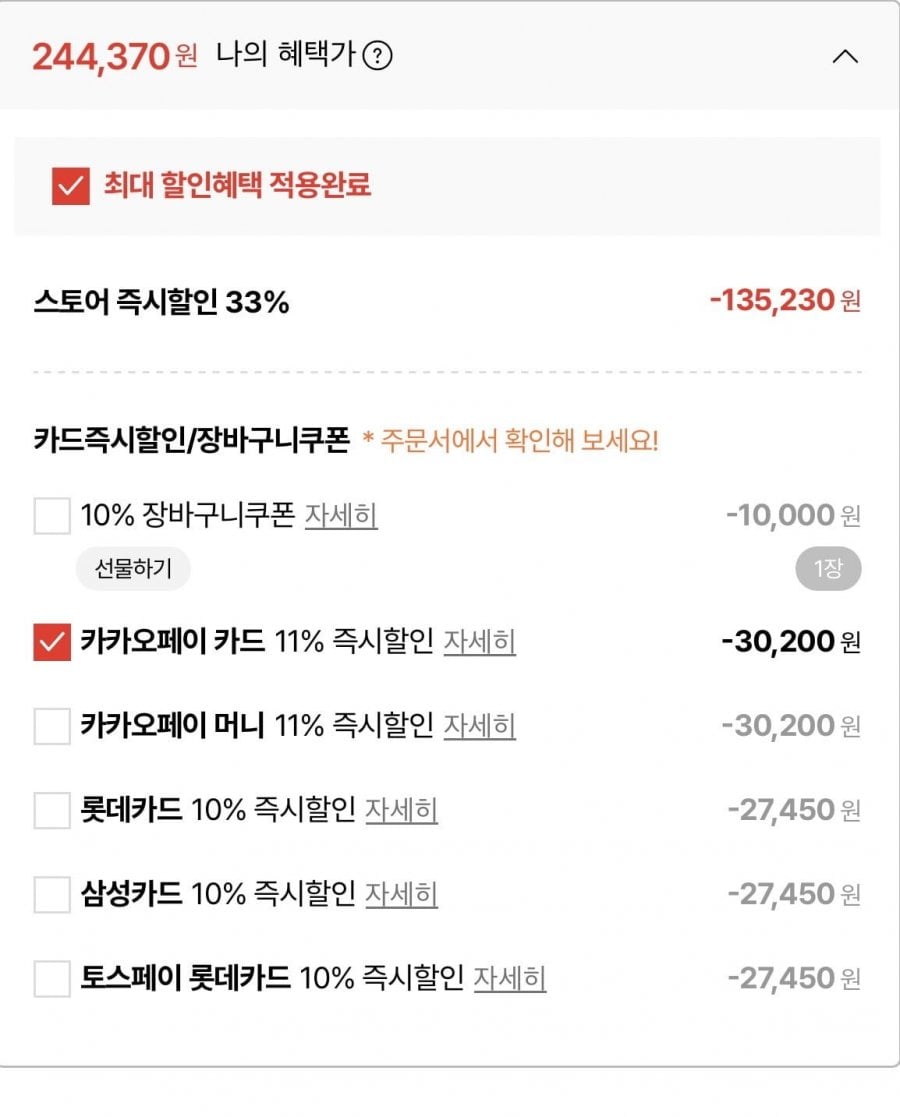Tick the 삼성카드 10% discount checkbox
The width and height of the screenshot is (900, 1117).
click(x=52, y=894)
